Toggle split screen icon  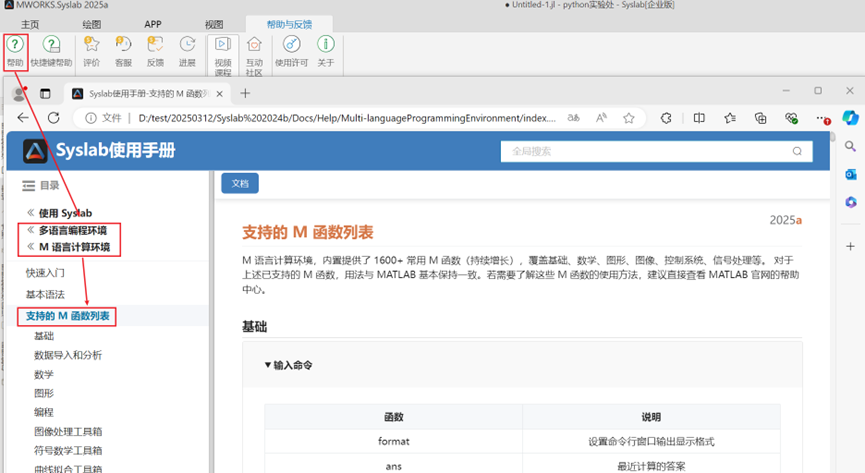699,118
